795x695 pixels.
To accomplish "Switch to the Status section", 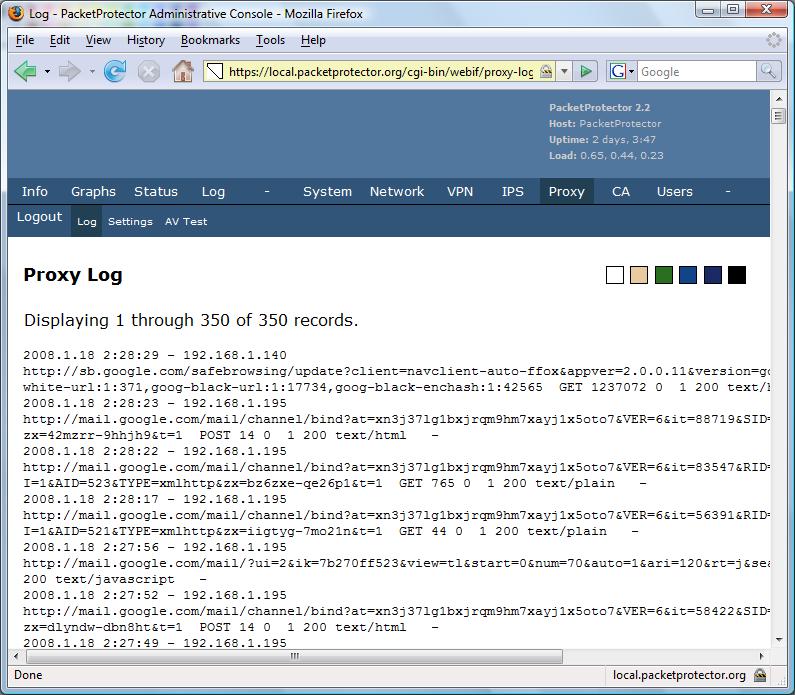I will (x=156, y=192).
